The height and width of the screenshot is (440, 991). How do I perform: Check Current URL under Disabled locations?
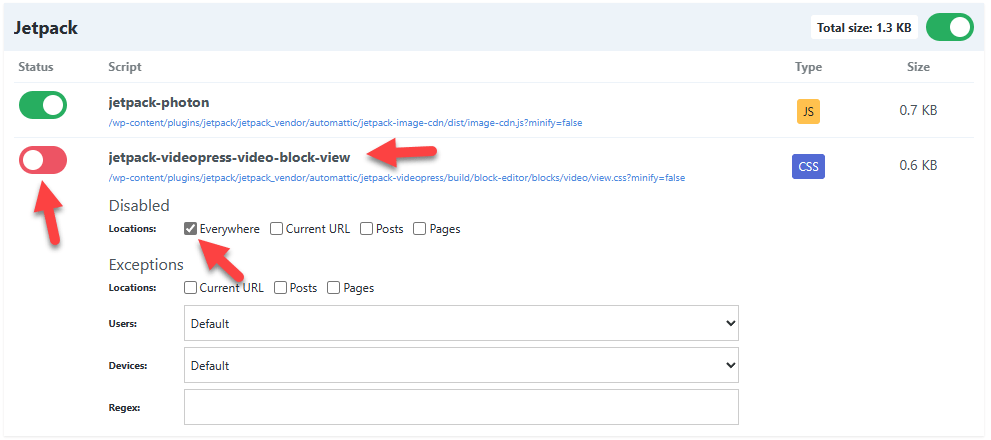(276, 229)
